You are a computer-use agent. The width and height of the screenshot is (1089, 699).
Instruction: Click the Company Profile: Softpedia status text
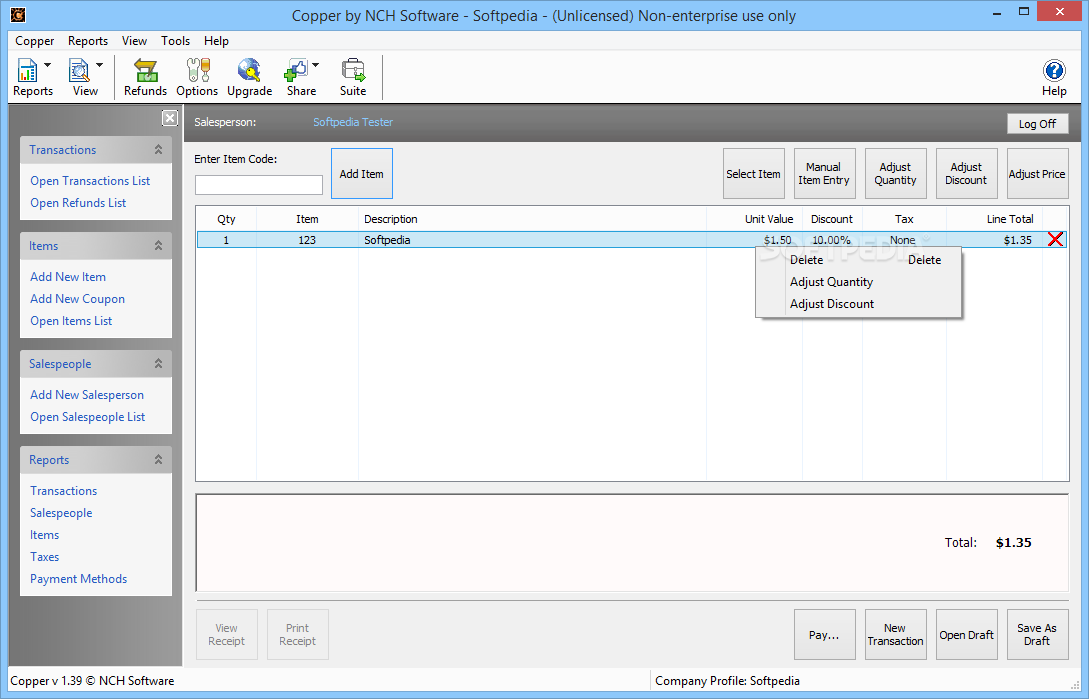pos(727,681)
